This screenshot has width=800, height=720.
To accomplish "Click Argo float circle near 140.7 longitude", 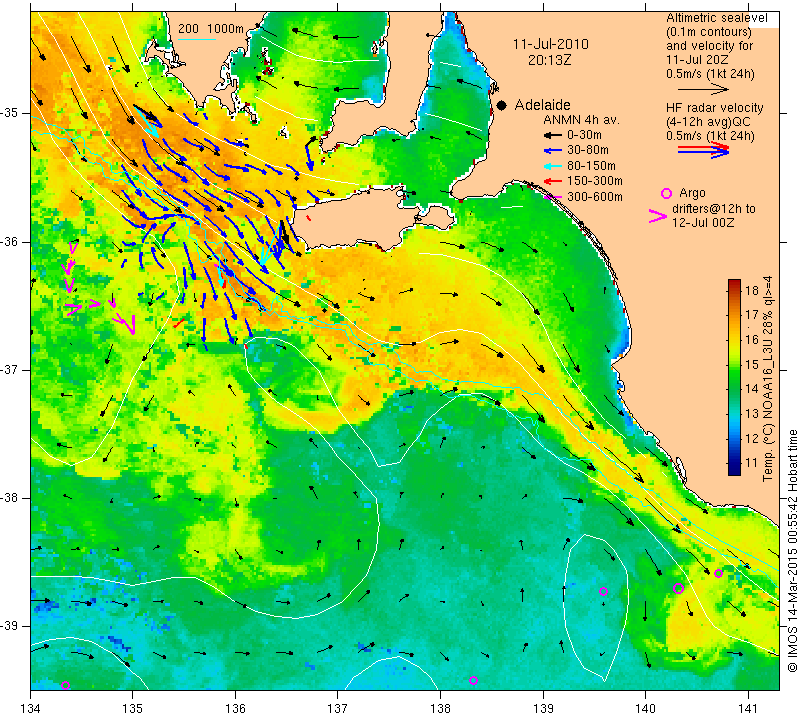I will (718, 573).
